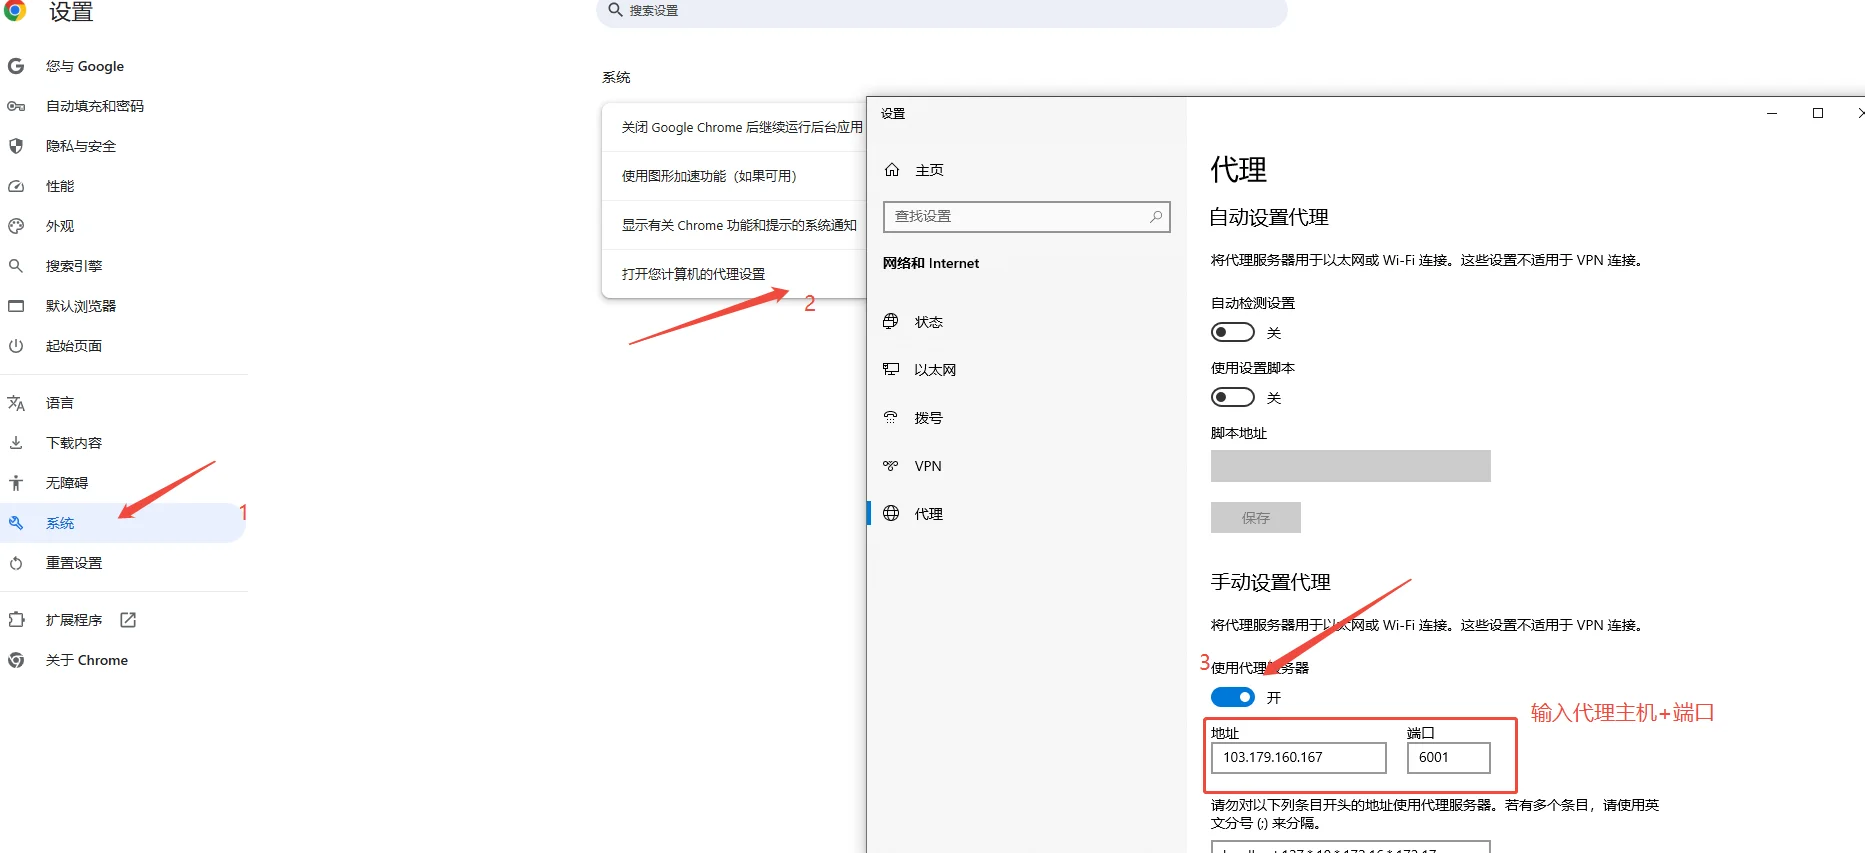Click the speedometer icon for 性能
The image size is (1865, 853).
[x=16, y=186]
